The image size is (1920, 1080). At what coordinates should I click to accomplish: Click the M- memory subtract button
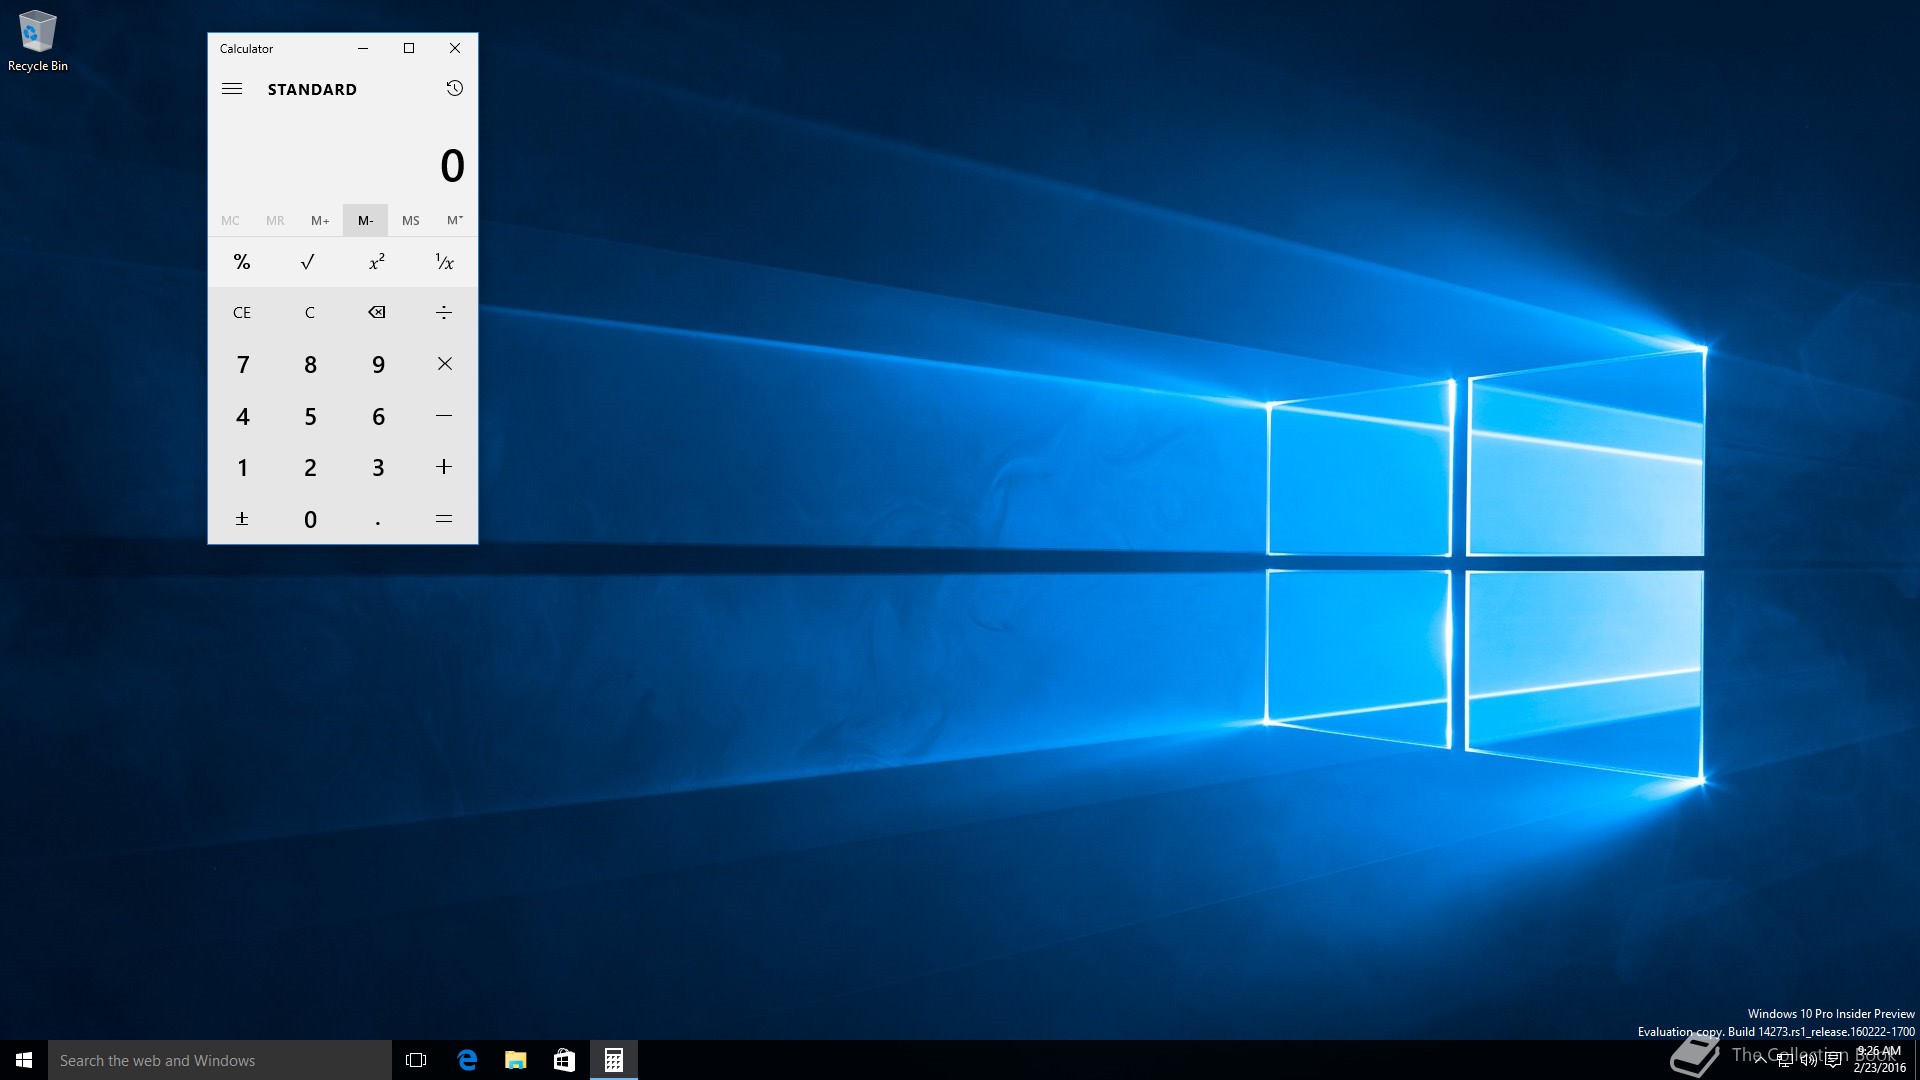[365, 220]
